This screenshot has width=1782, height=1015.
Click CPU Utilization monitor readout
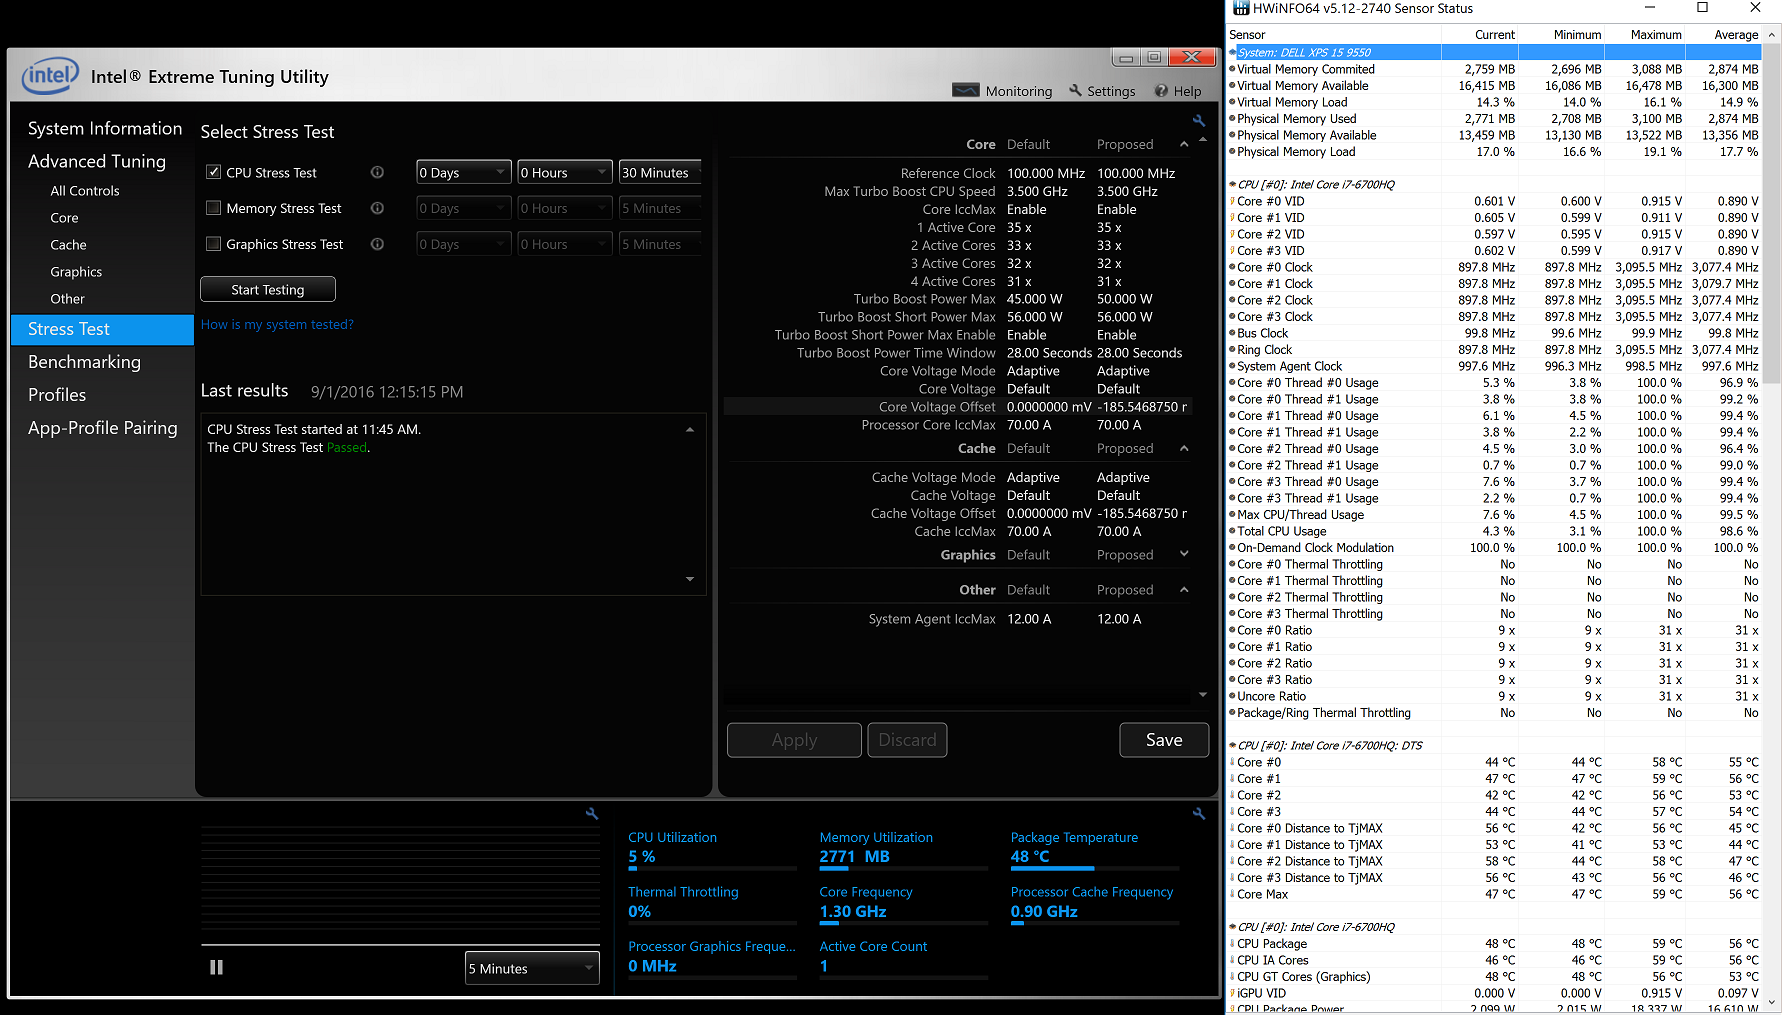coord(713,848)
